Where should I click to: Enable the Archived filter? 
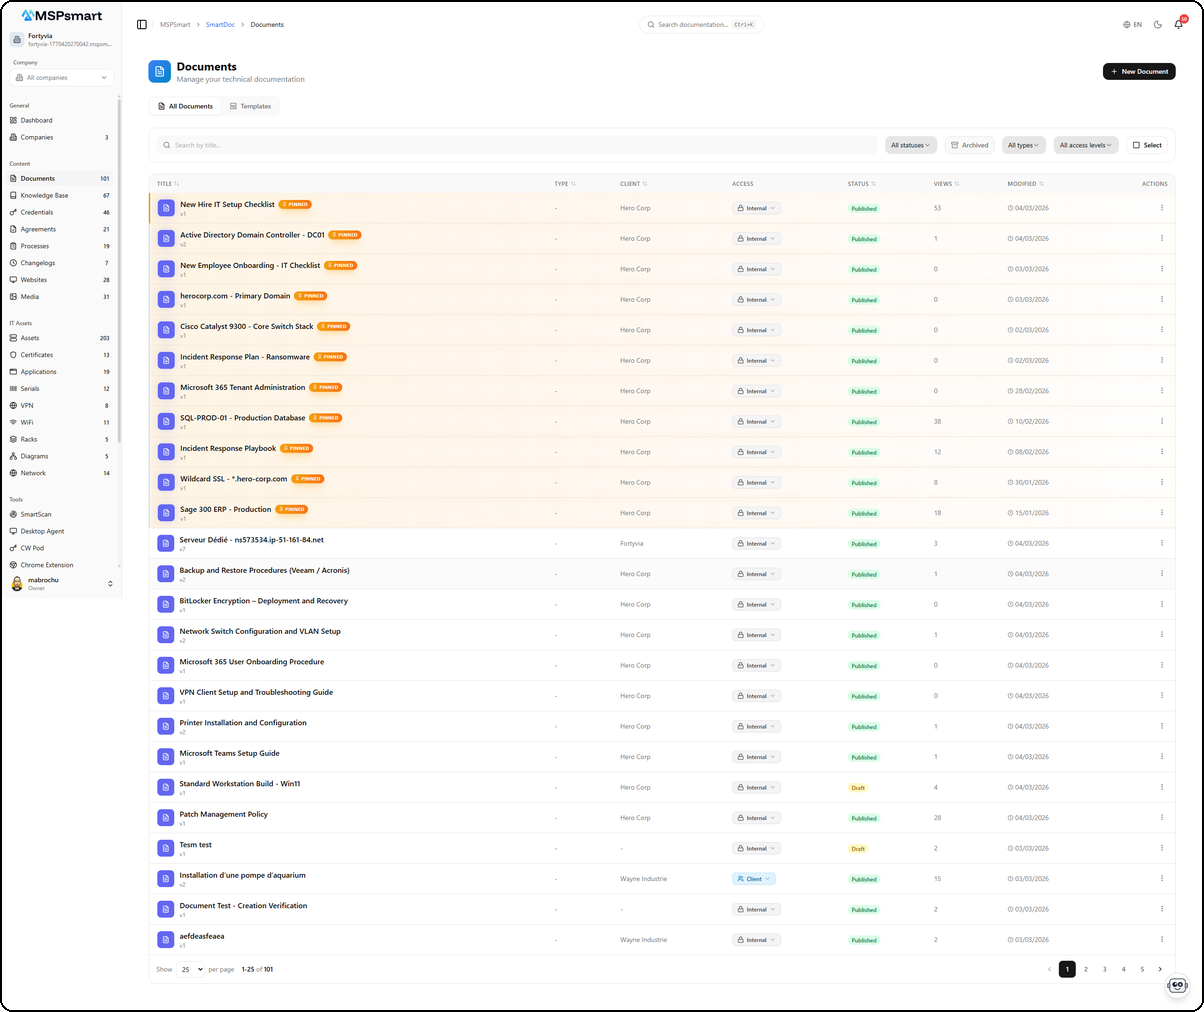968,145
